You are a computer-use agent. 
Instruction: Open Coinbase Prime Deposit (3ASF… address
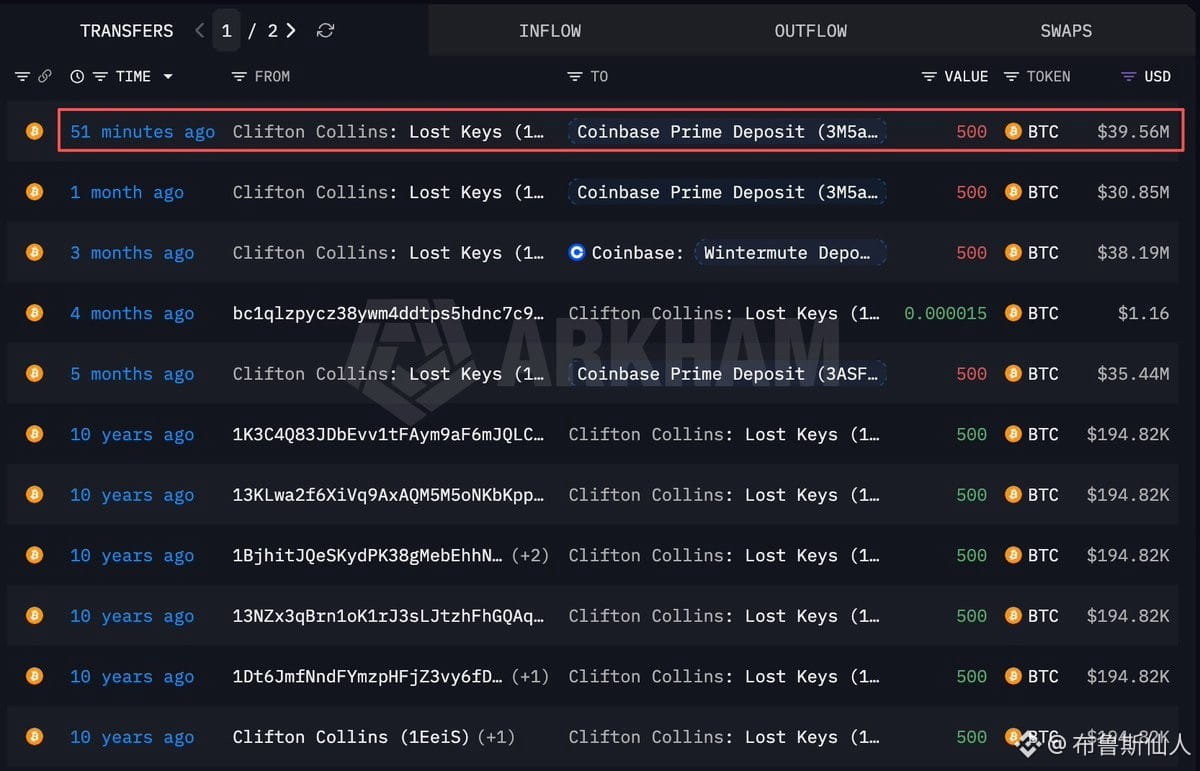(728, 374)
